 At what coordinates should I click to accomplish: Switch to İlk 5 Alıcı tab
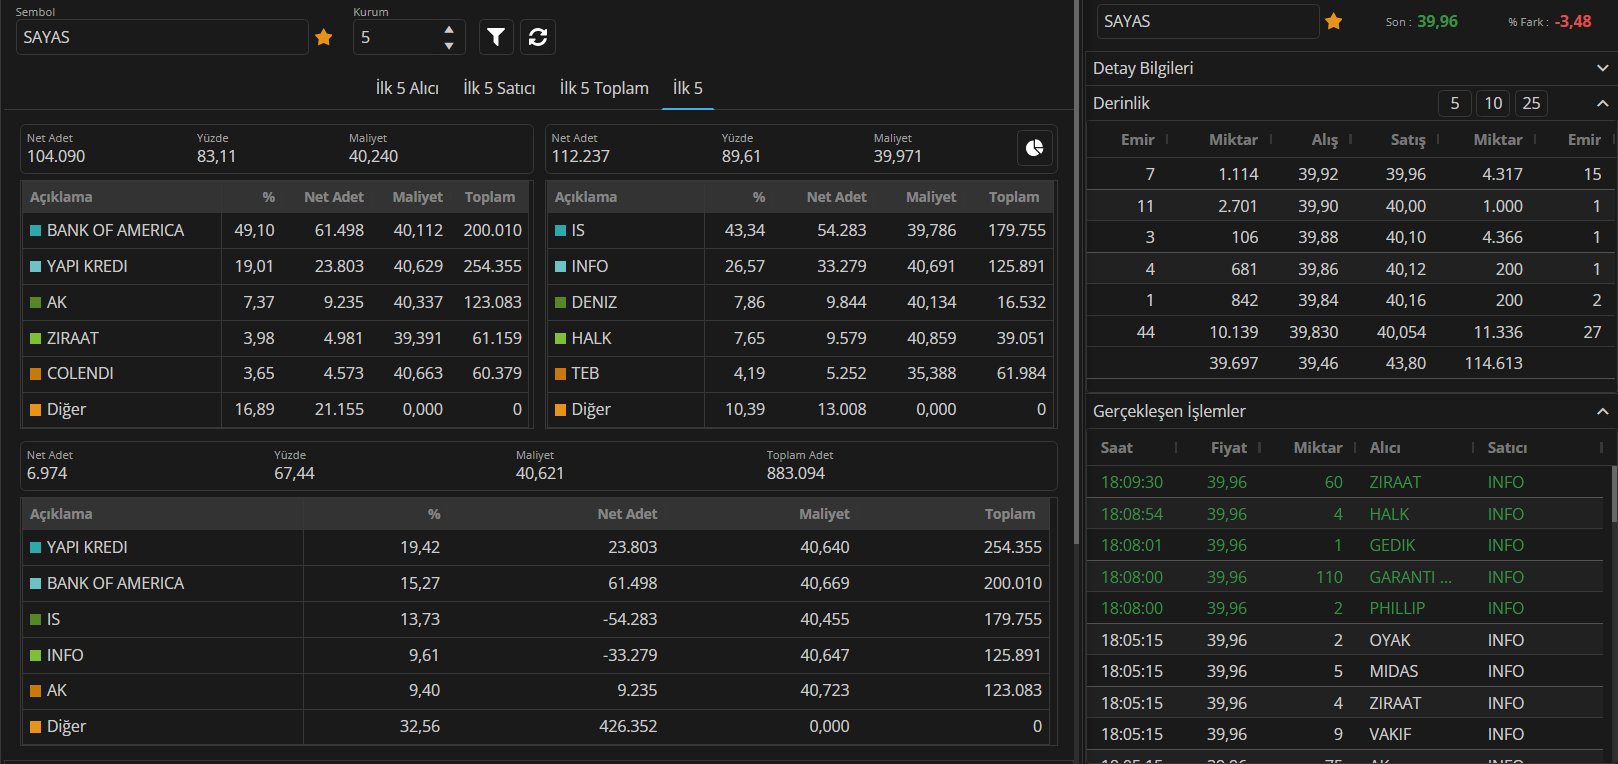407,88
